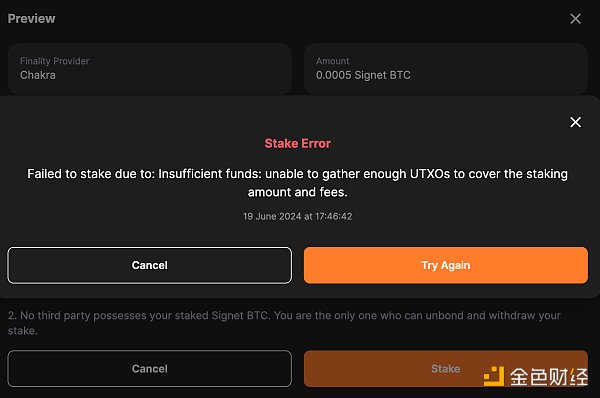This screenshot has height=398, width=600.
Task: Click the 金色财经 watermark text
Action: 549,377
